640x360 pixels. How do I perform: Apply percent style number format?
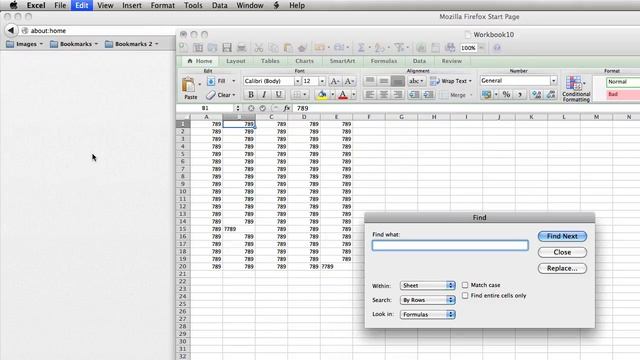pos(507,95)
